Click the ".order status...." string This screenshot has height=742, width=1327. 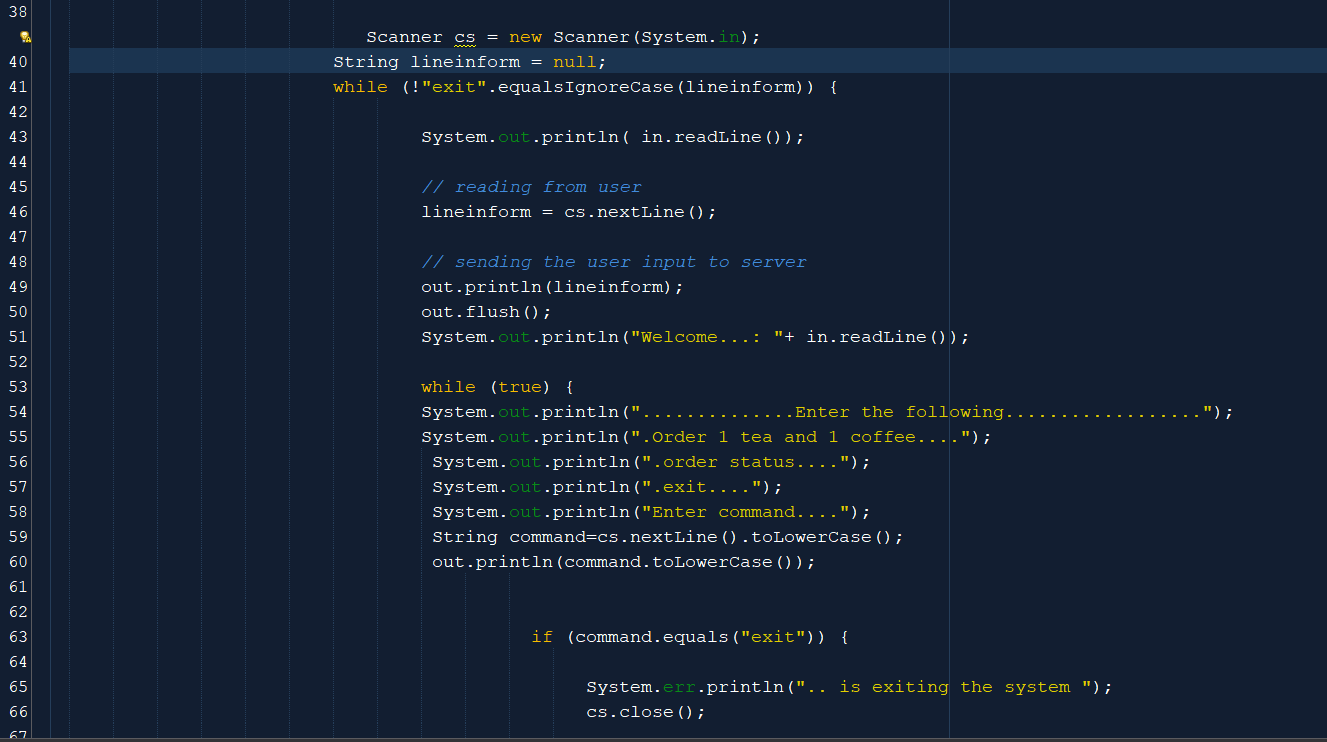pos(751,462)
